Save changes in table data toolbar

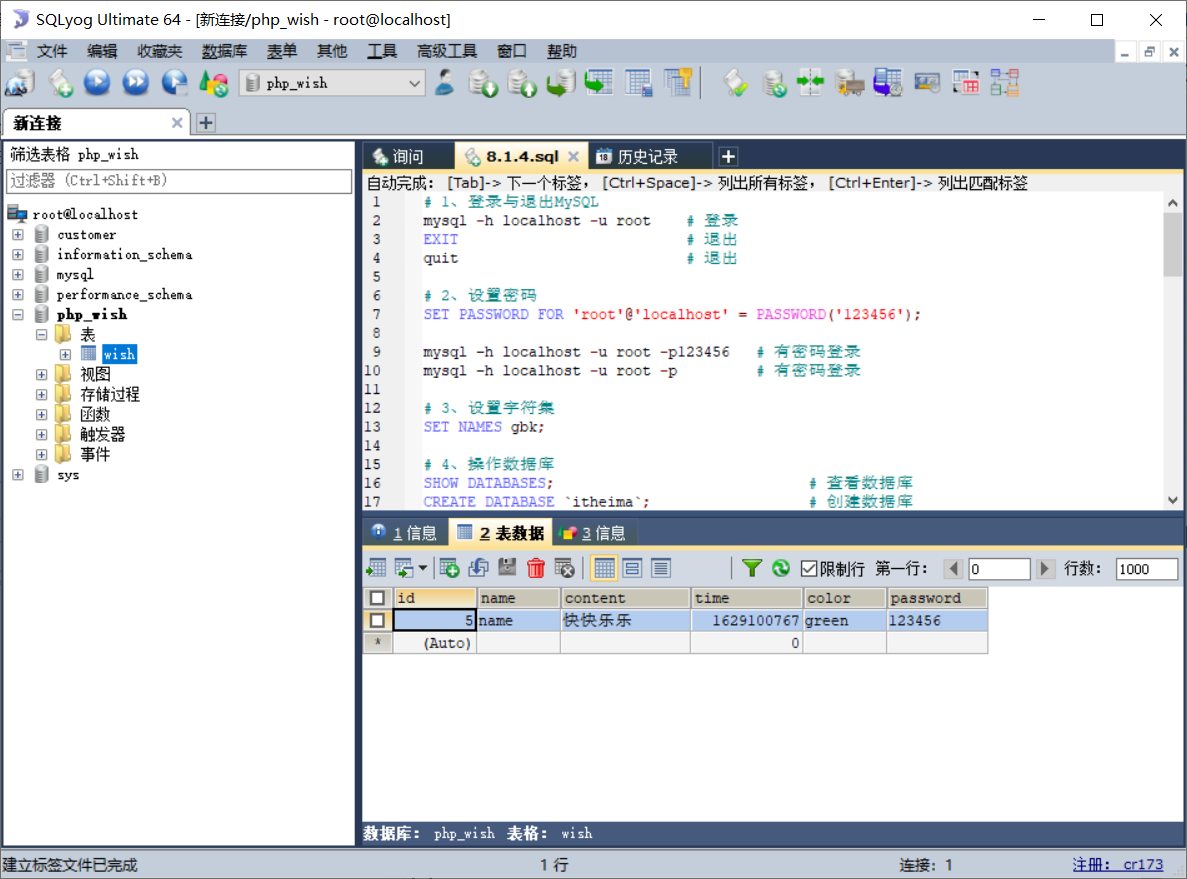[507, 568]
